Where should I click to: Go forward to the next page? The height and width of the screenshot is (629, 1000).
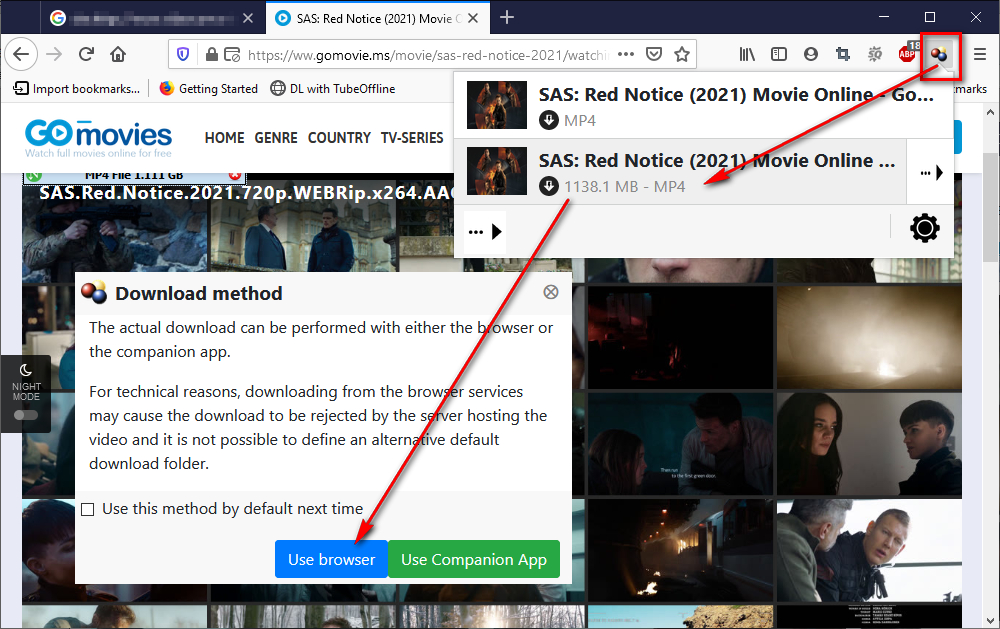pos(54,54)
